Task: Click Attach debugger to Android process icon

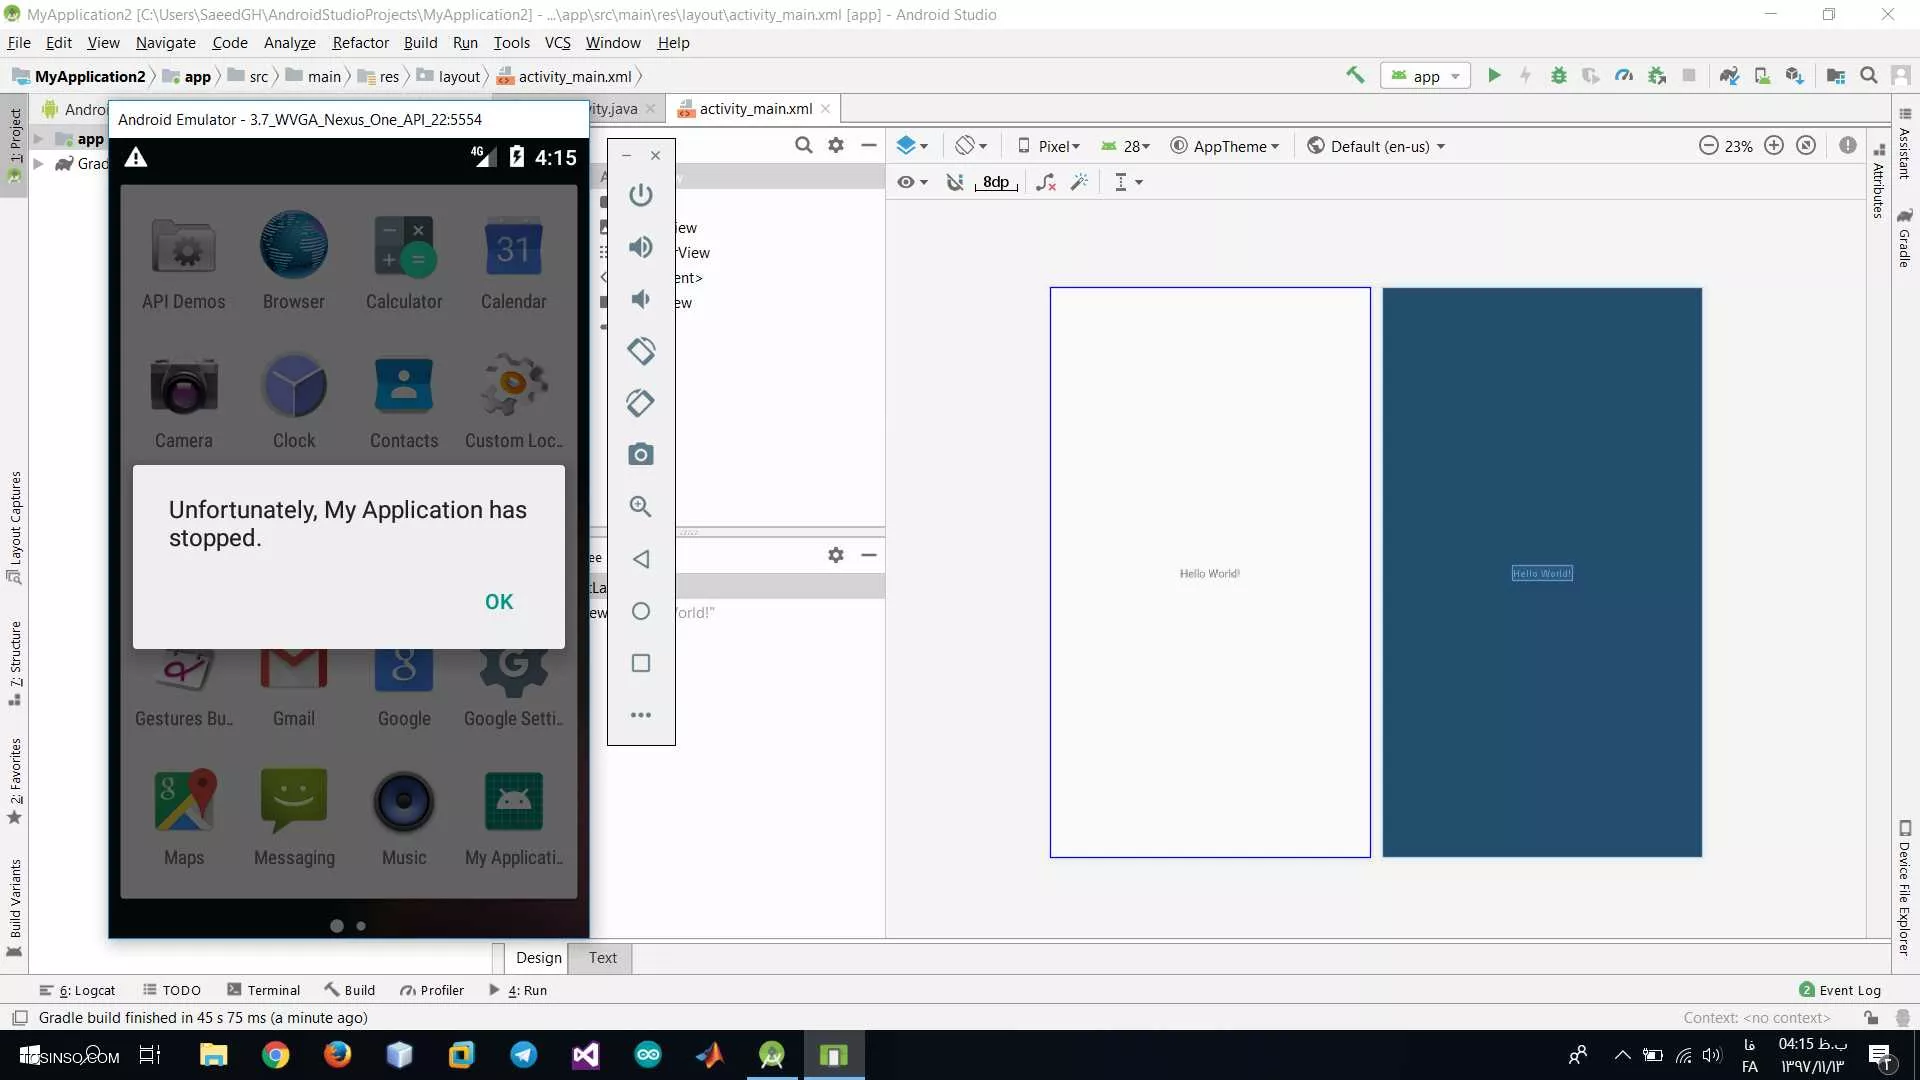Action: coord(1657,75)
